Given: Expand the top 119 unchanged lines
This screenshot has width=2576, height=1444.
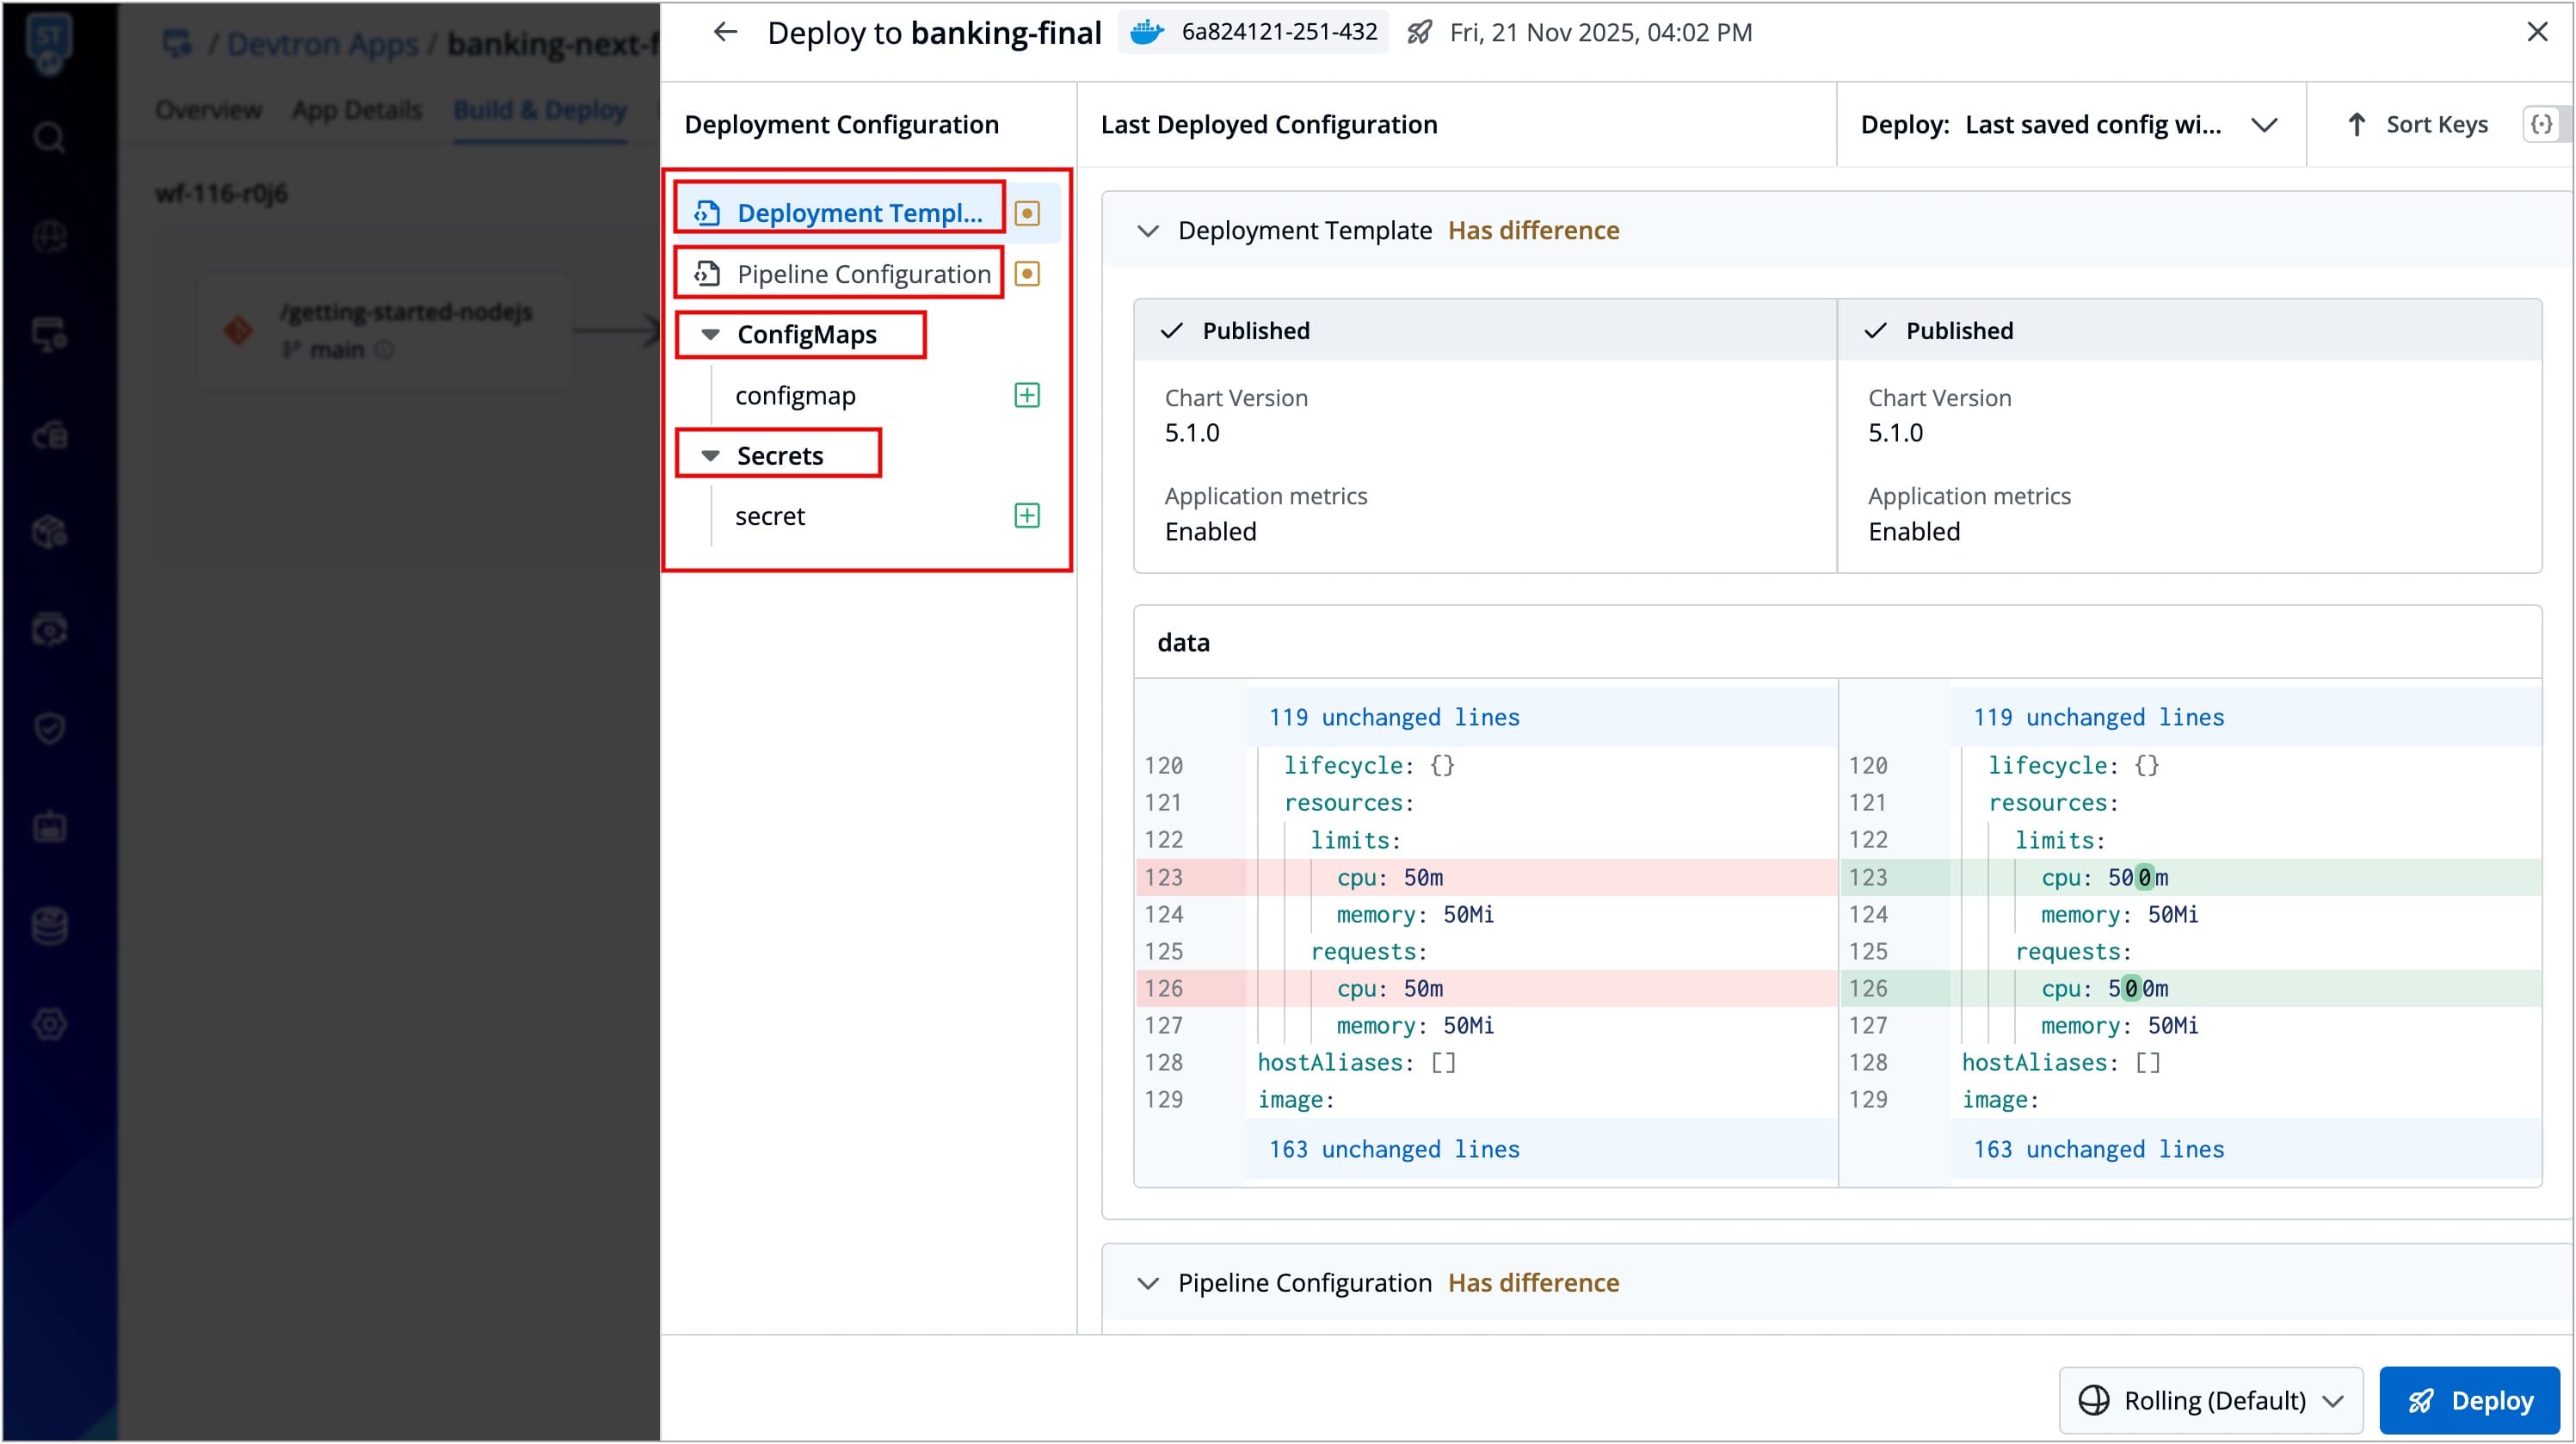Looking at the screenshot, I should click(1394, 717).
